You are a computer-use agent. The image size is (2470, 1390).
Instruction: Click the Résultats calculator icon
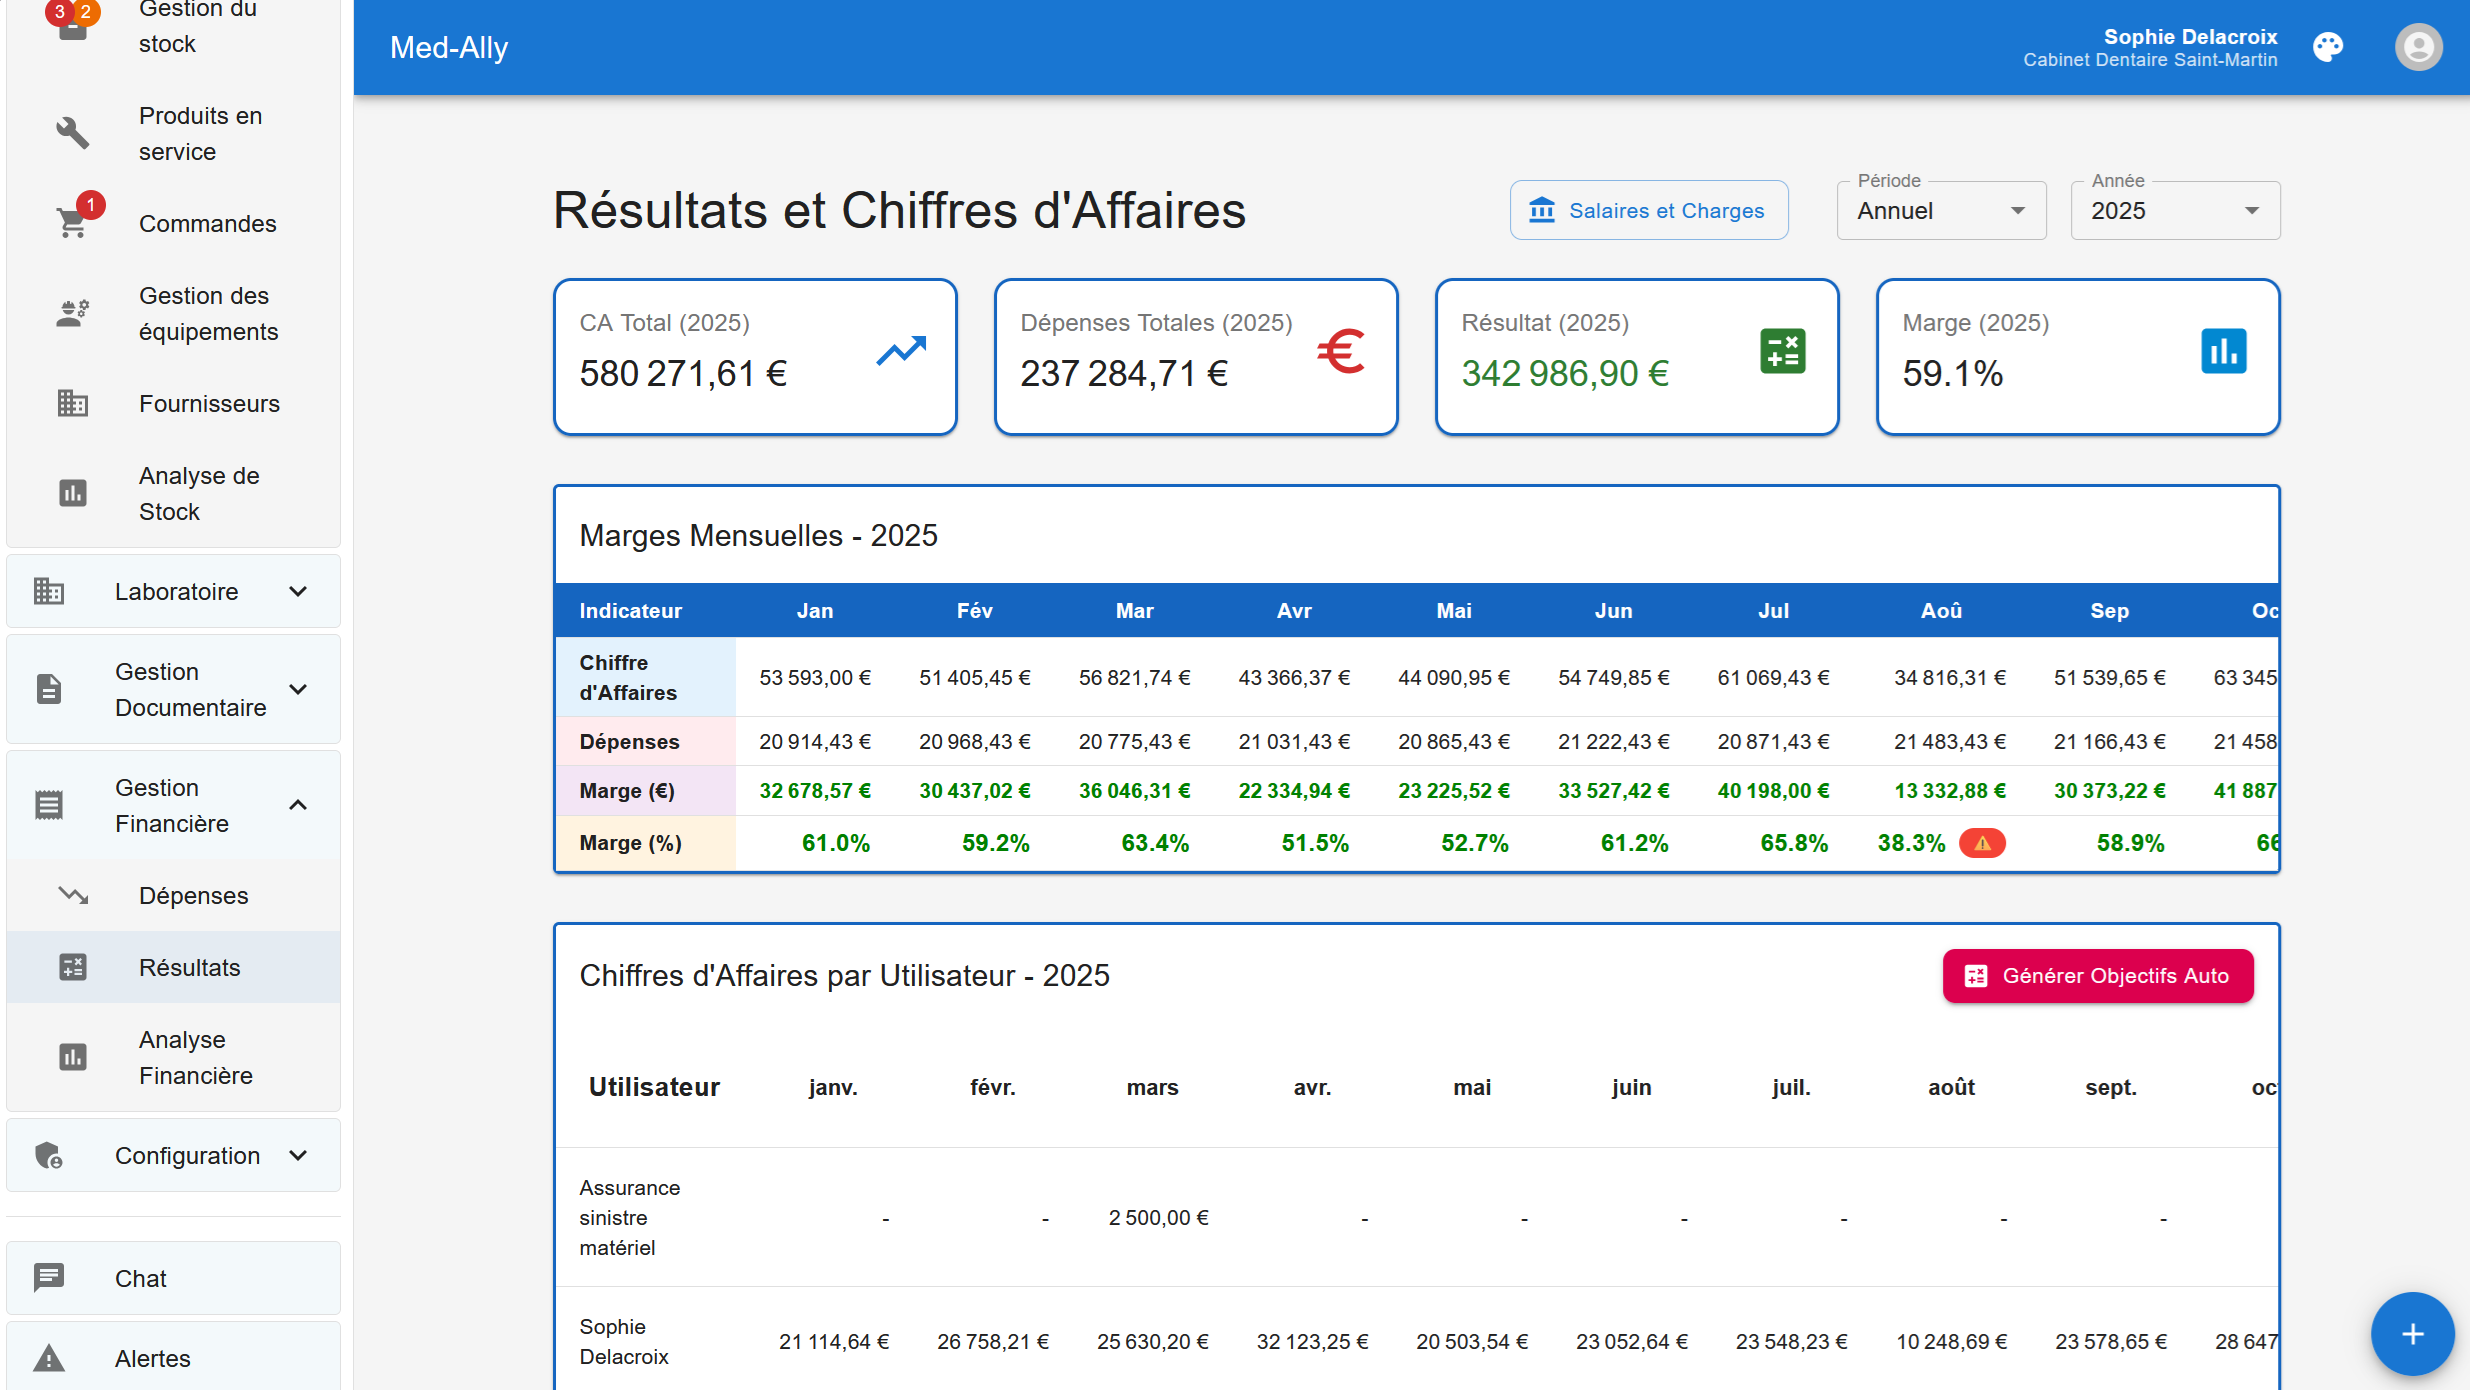click(72, 967)
